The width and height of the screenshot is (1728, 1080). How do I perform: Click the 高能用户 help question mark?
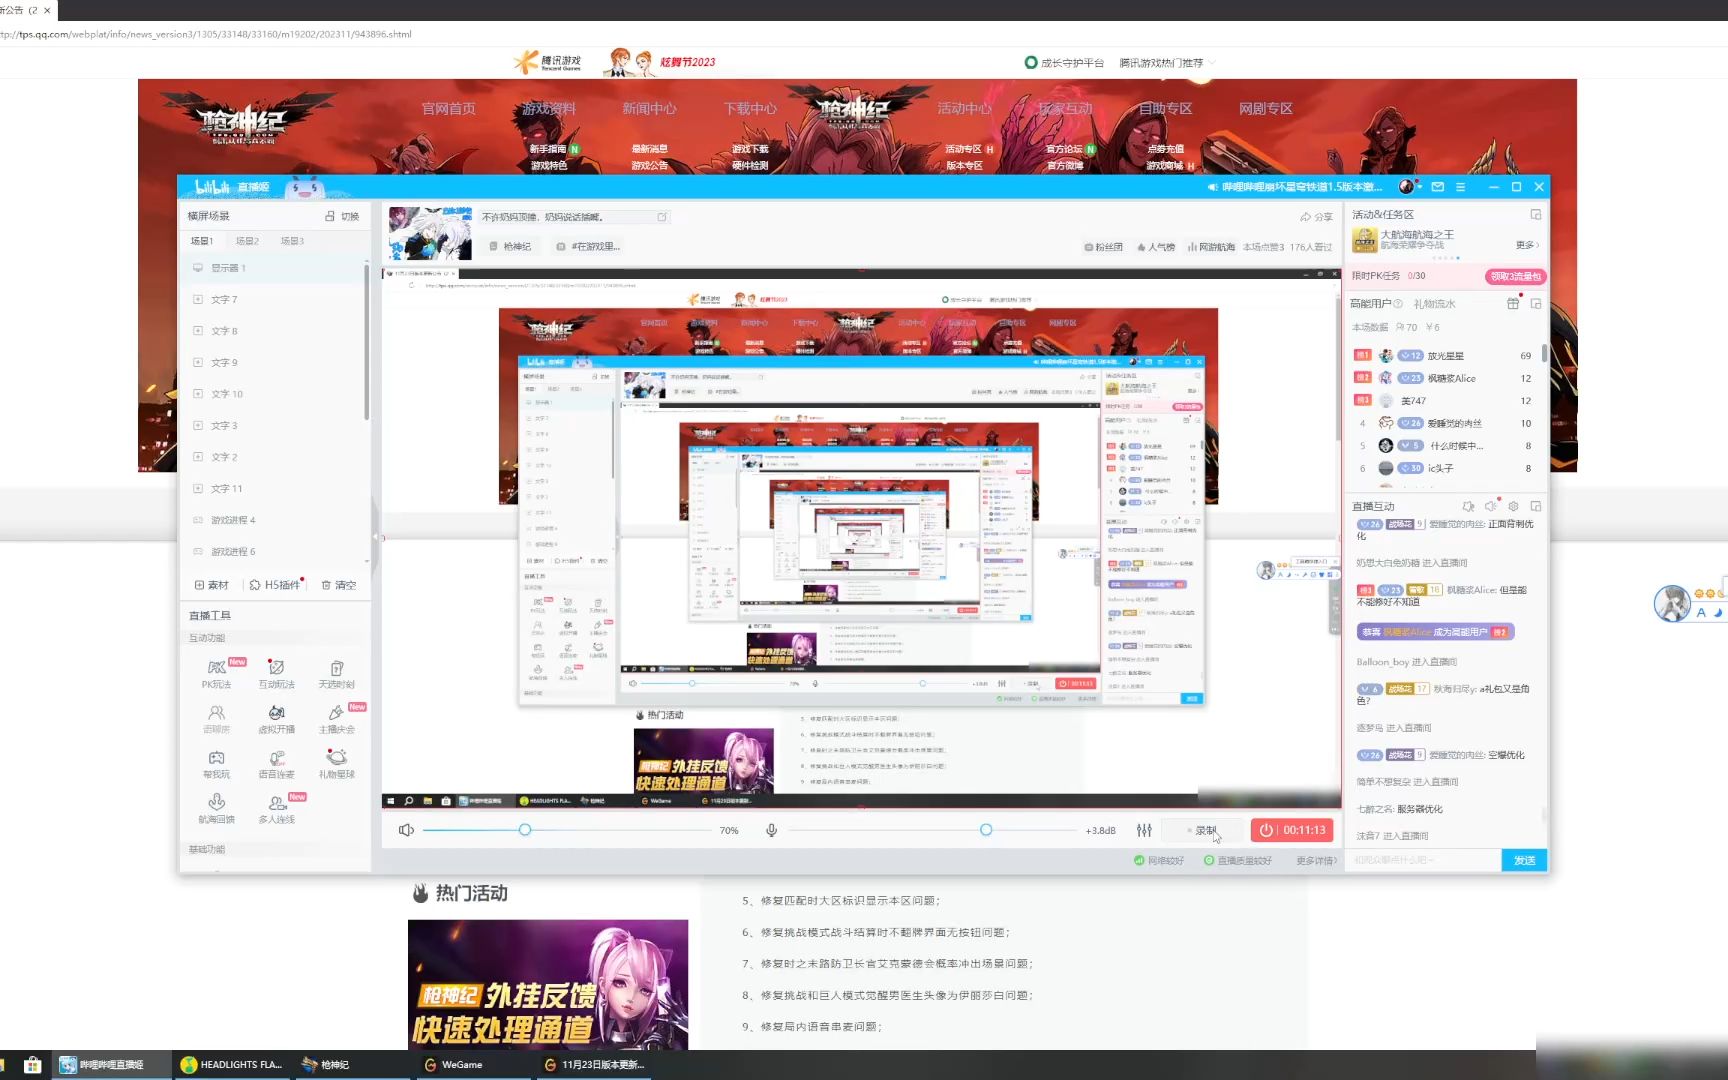(x=1398, y=303)
